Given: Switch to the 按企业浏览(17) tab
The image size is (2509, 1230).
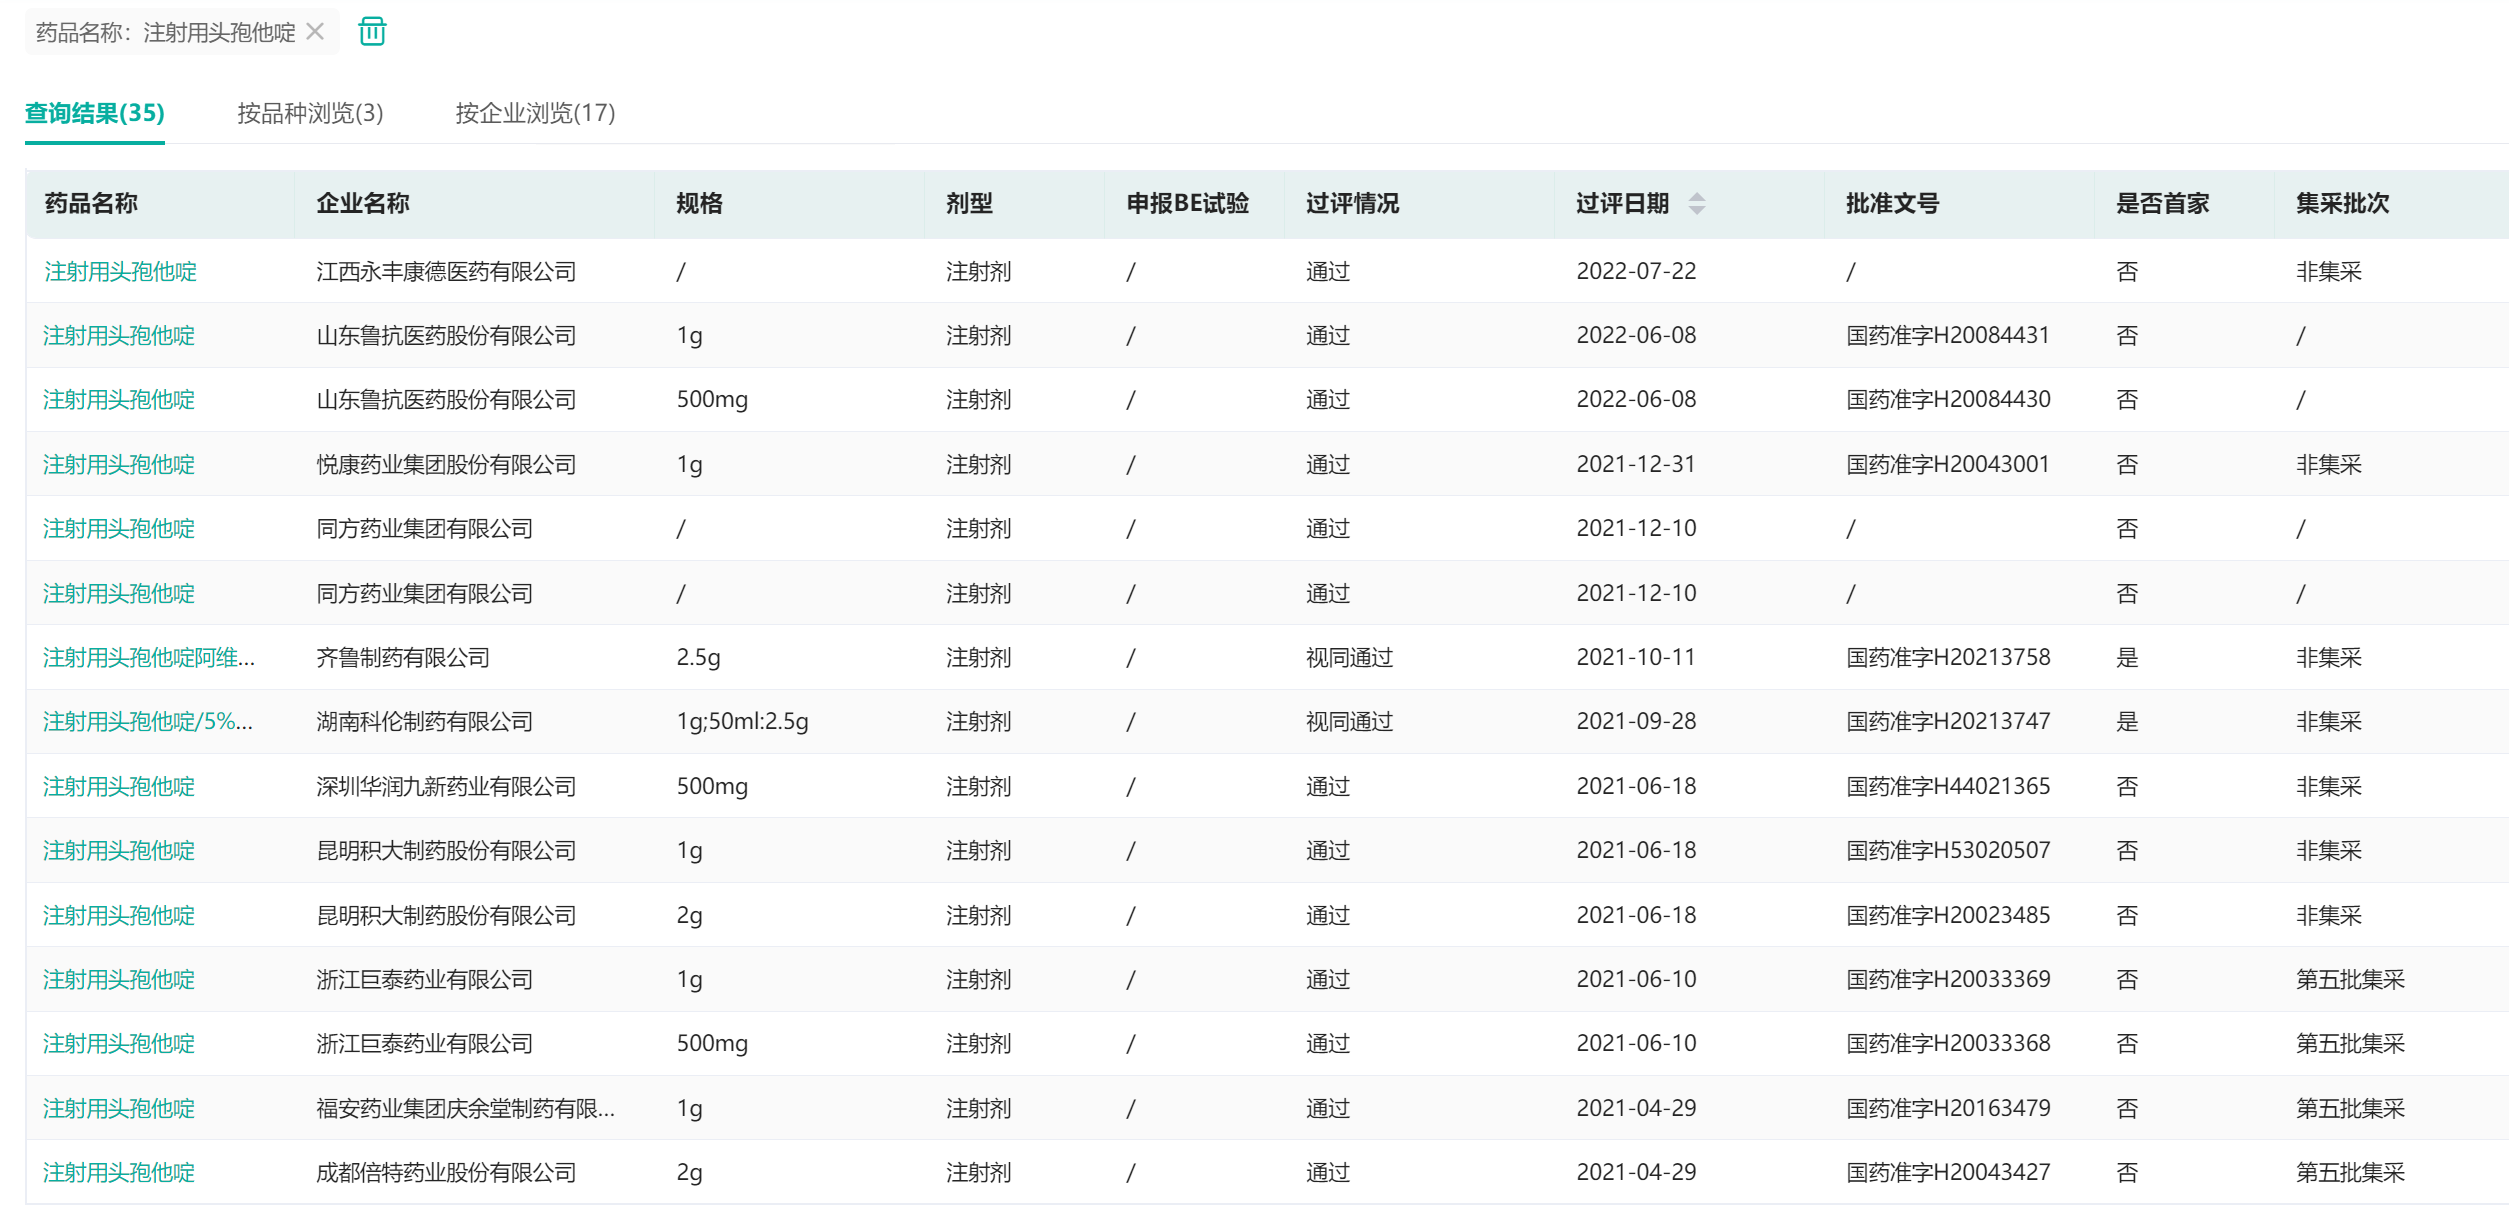Looking at the screenshot, I should pos(535,113).
